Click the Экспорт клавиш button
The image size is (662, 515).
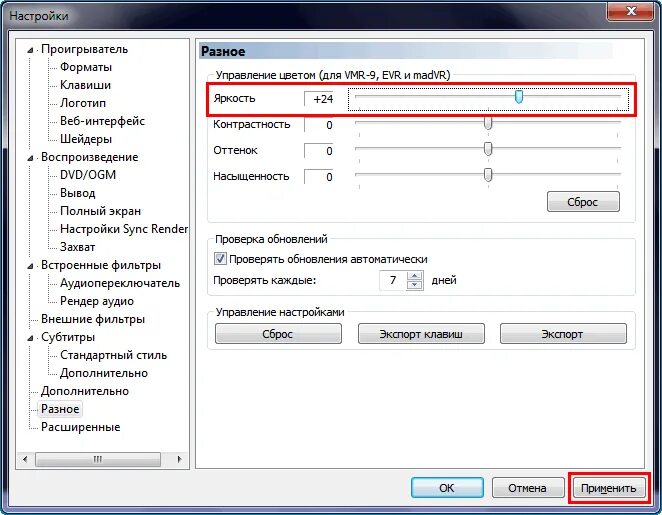(x=421, y=334)
